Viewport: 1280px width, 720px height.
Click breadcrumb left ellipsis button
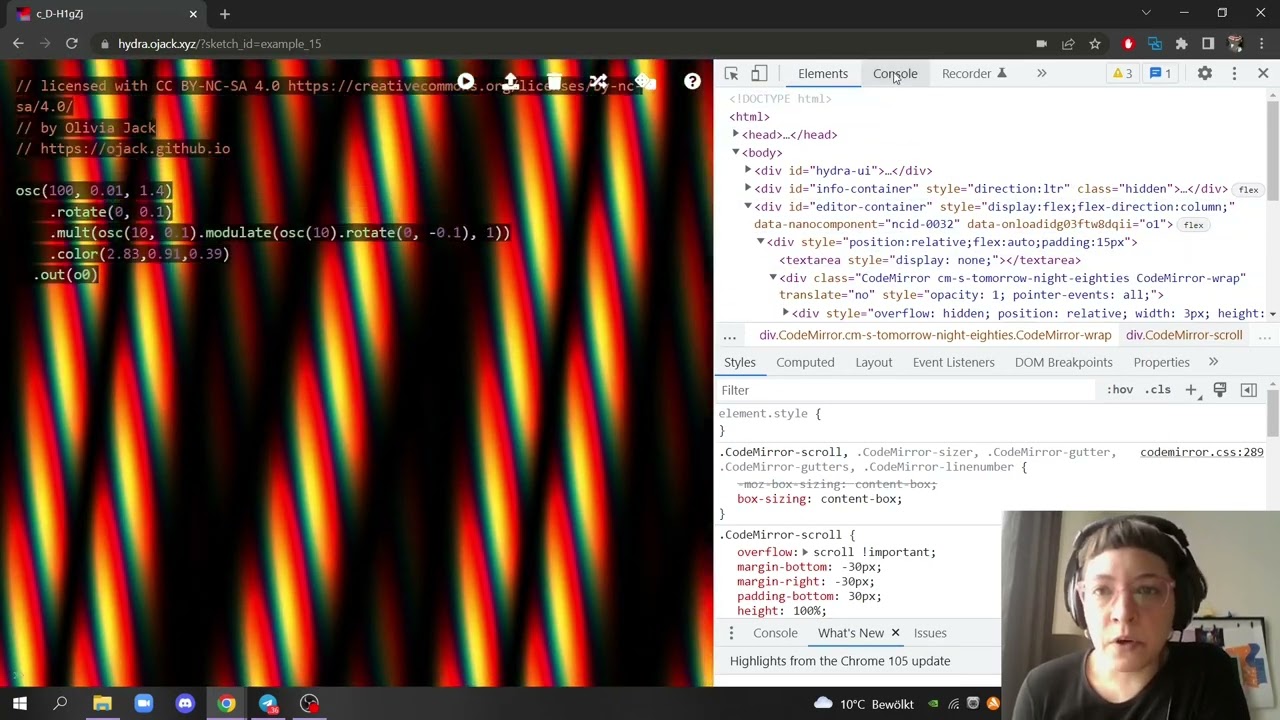730,335
